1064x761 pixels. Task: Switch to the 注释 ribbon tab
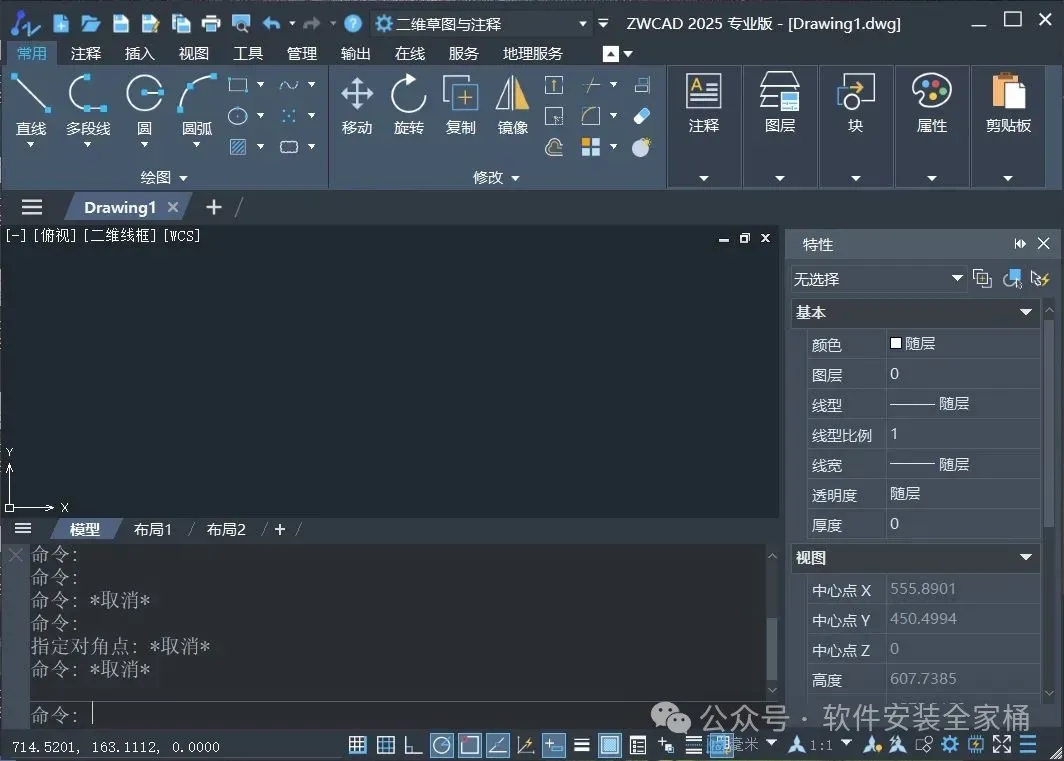86,54
